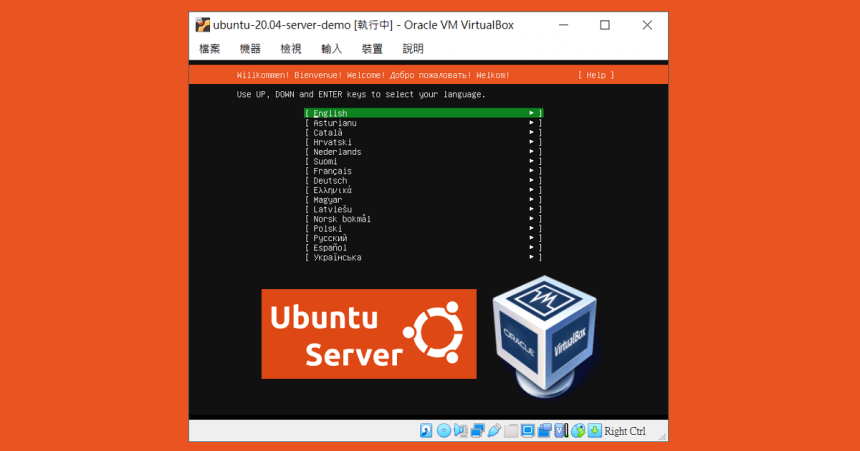The height and width of the screenshot is (451, 860).
Task: Click the [ Help ] button in installer
Action: tap(596, 75)
